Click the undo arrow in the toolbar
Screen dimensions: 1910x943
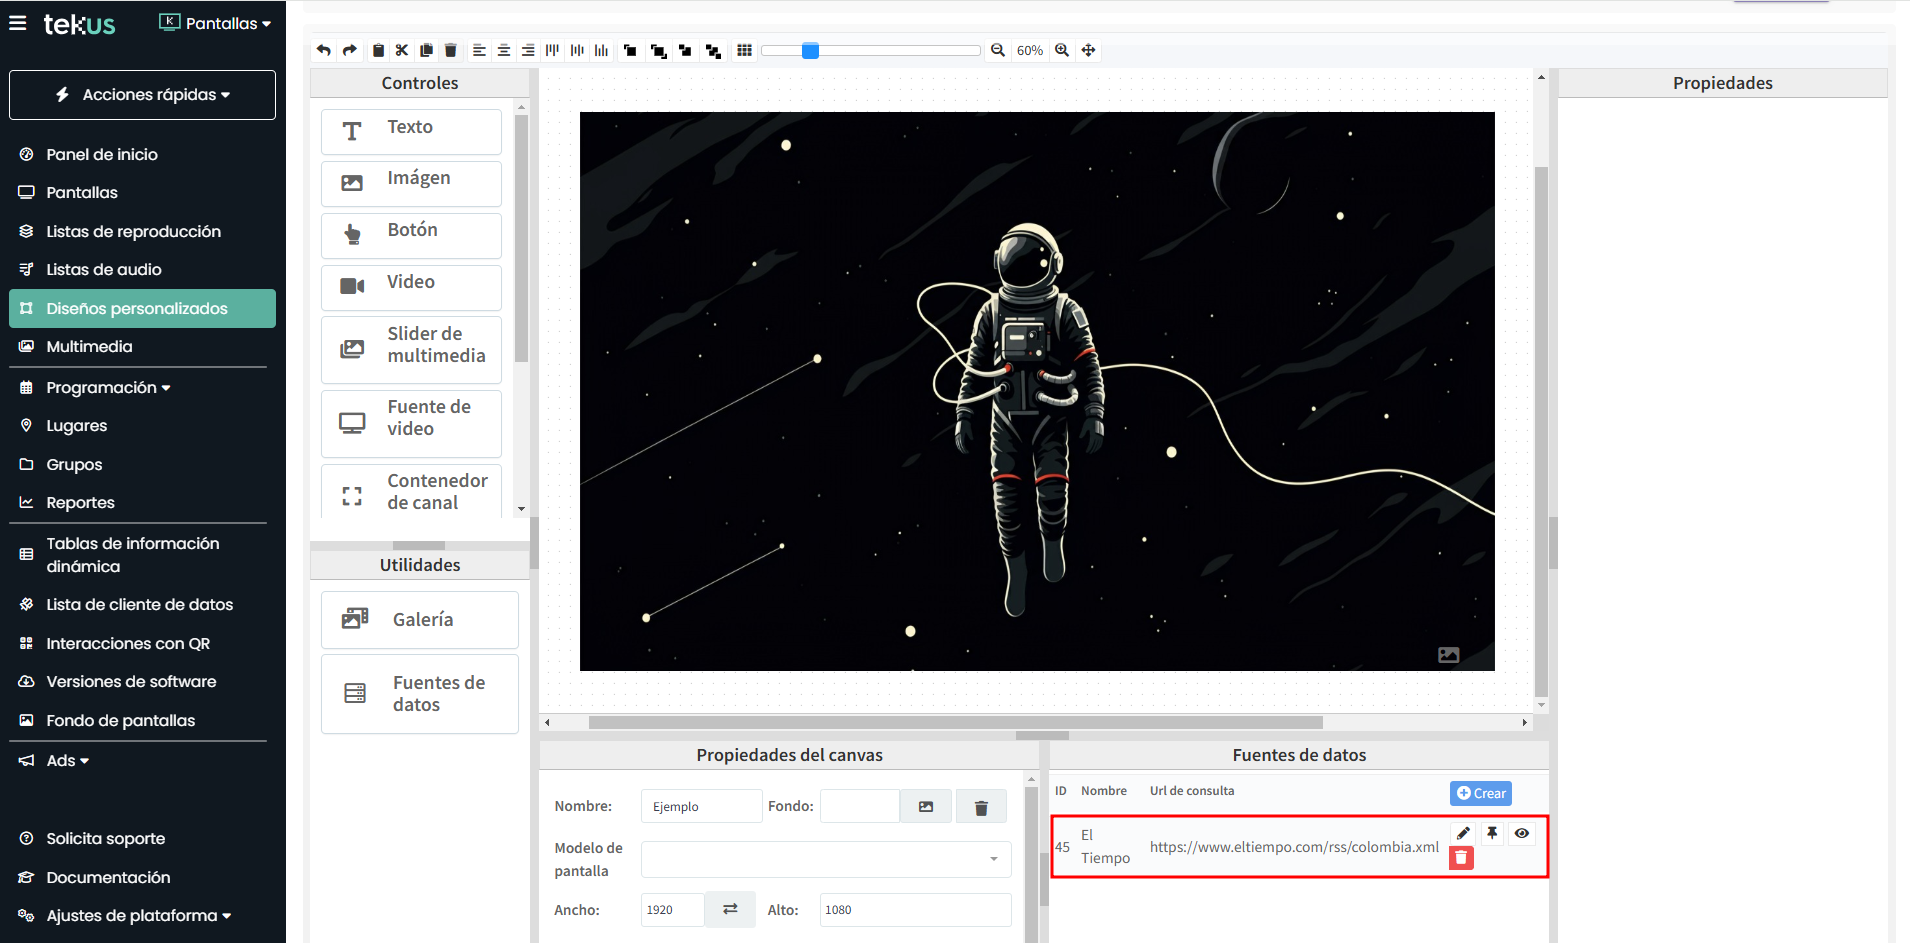click(x=323, y=50)
